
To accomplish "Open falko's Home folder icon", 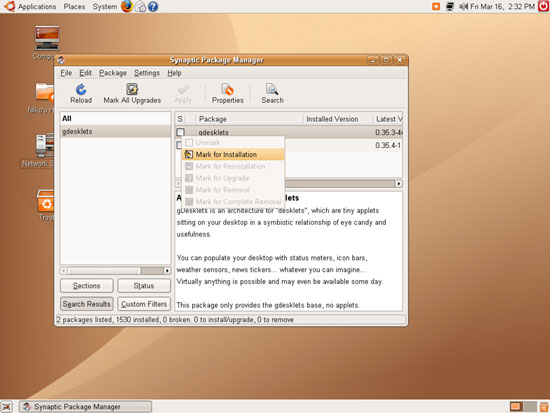I will (x=45, y=92).
